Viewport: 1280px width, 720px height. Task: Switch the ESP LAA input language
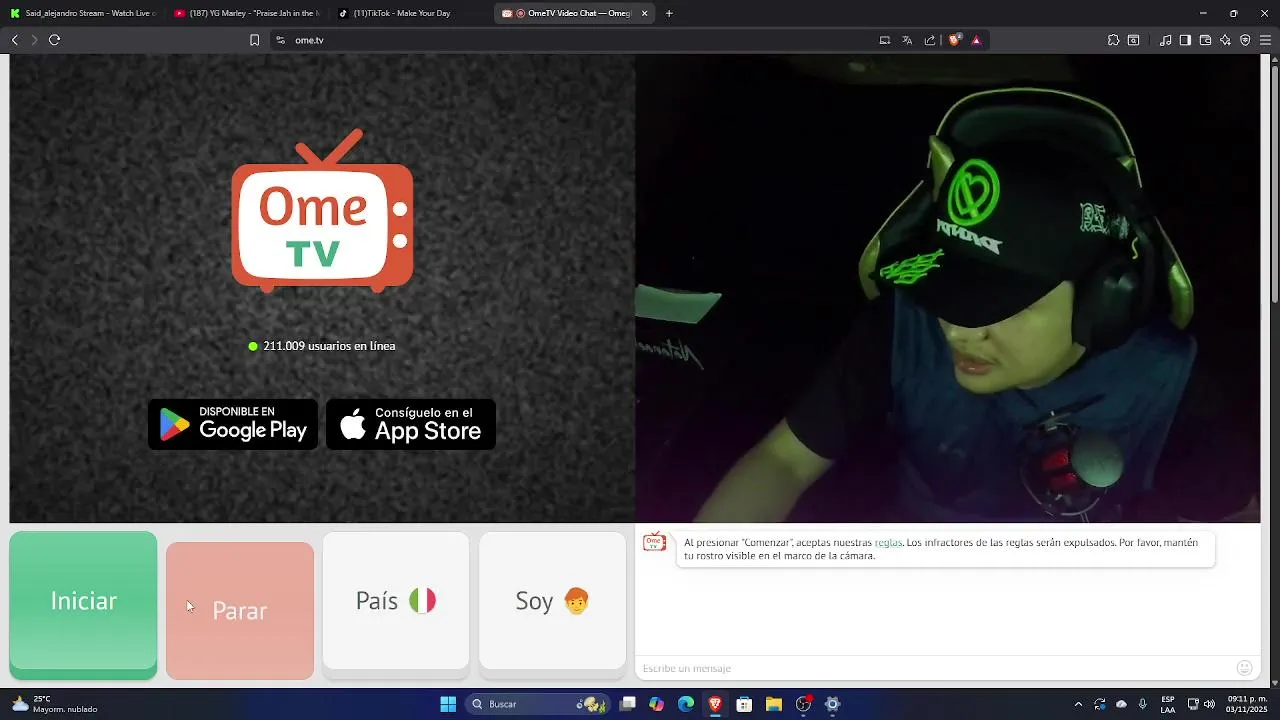(x=1168, y=704)
